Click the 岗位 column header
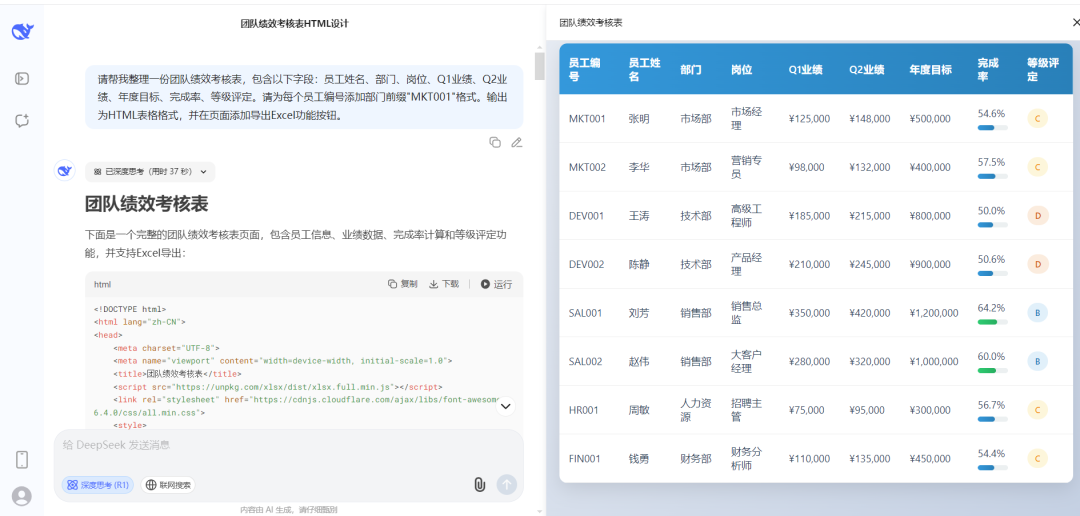 [x=742, y=70]
